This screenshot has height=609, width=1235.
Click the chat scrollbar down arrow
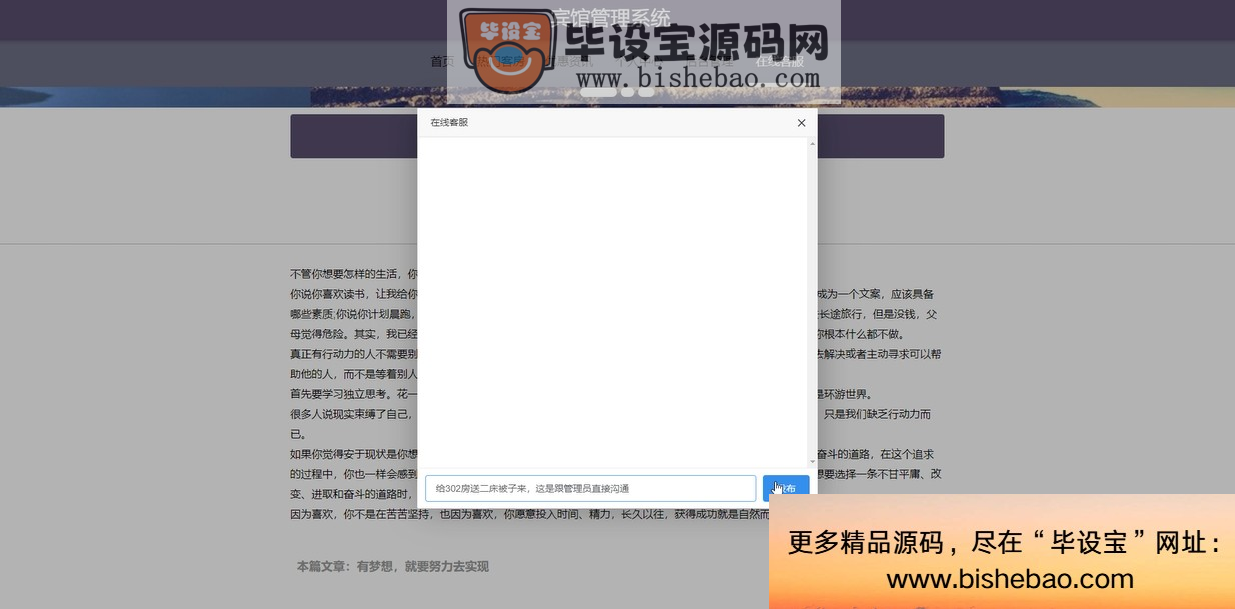(x=812, y=463)
